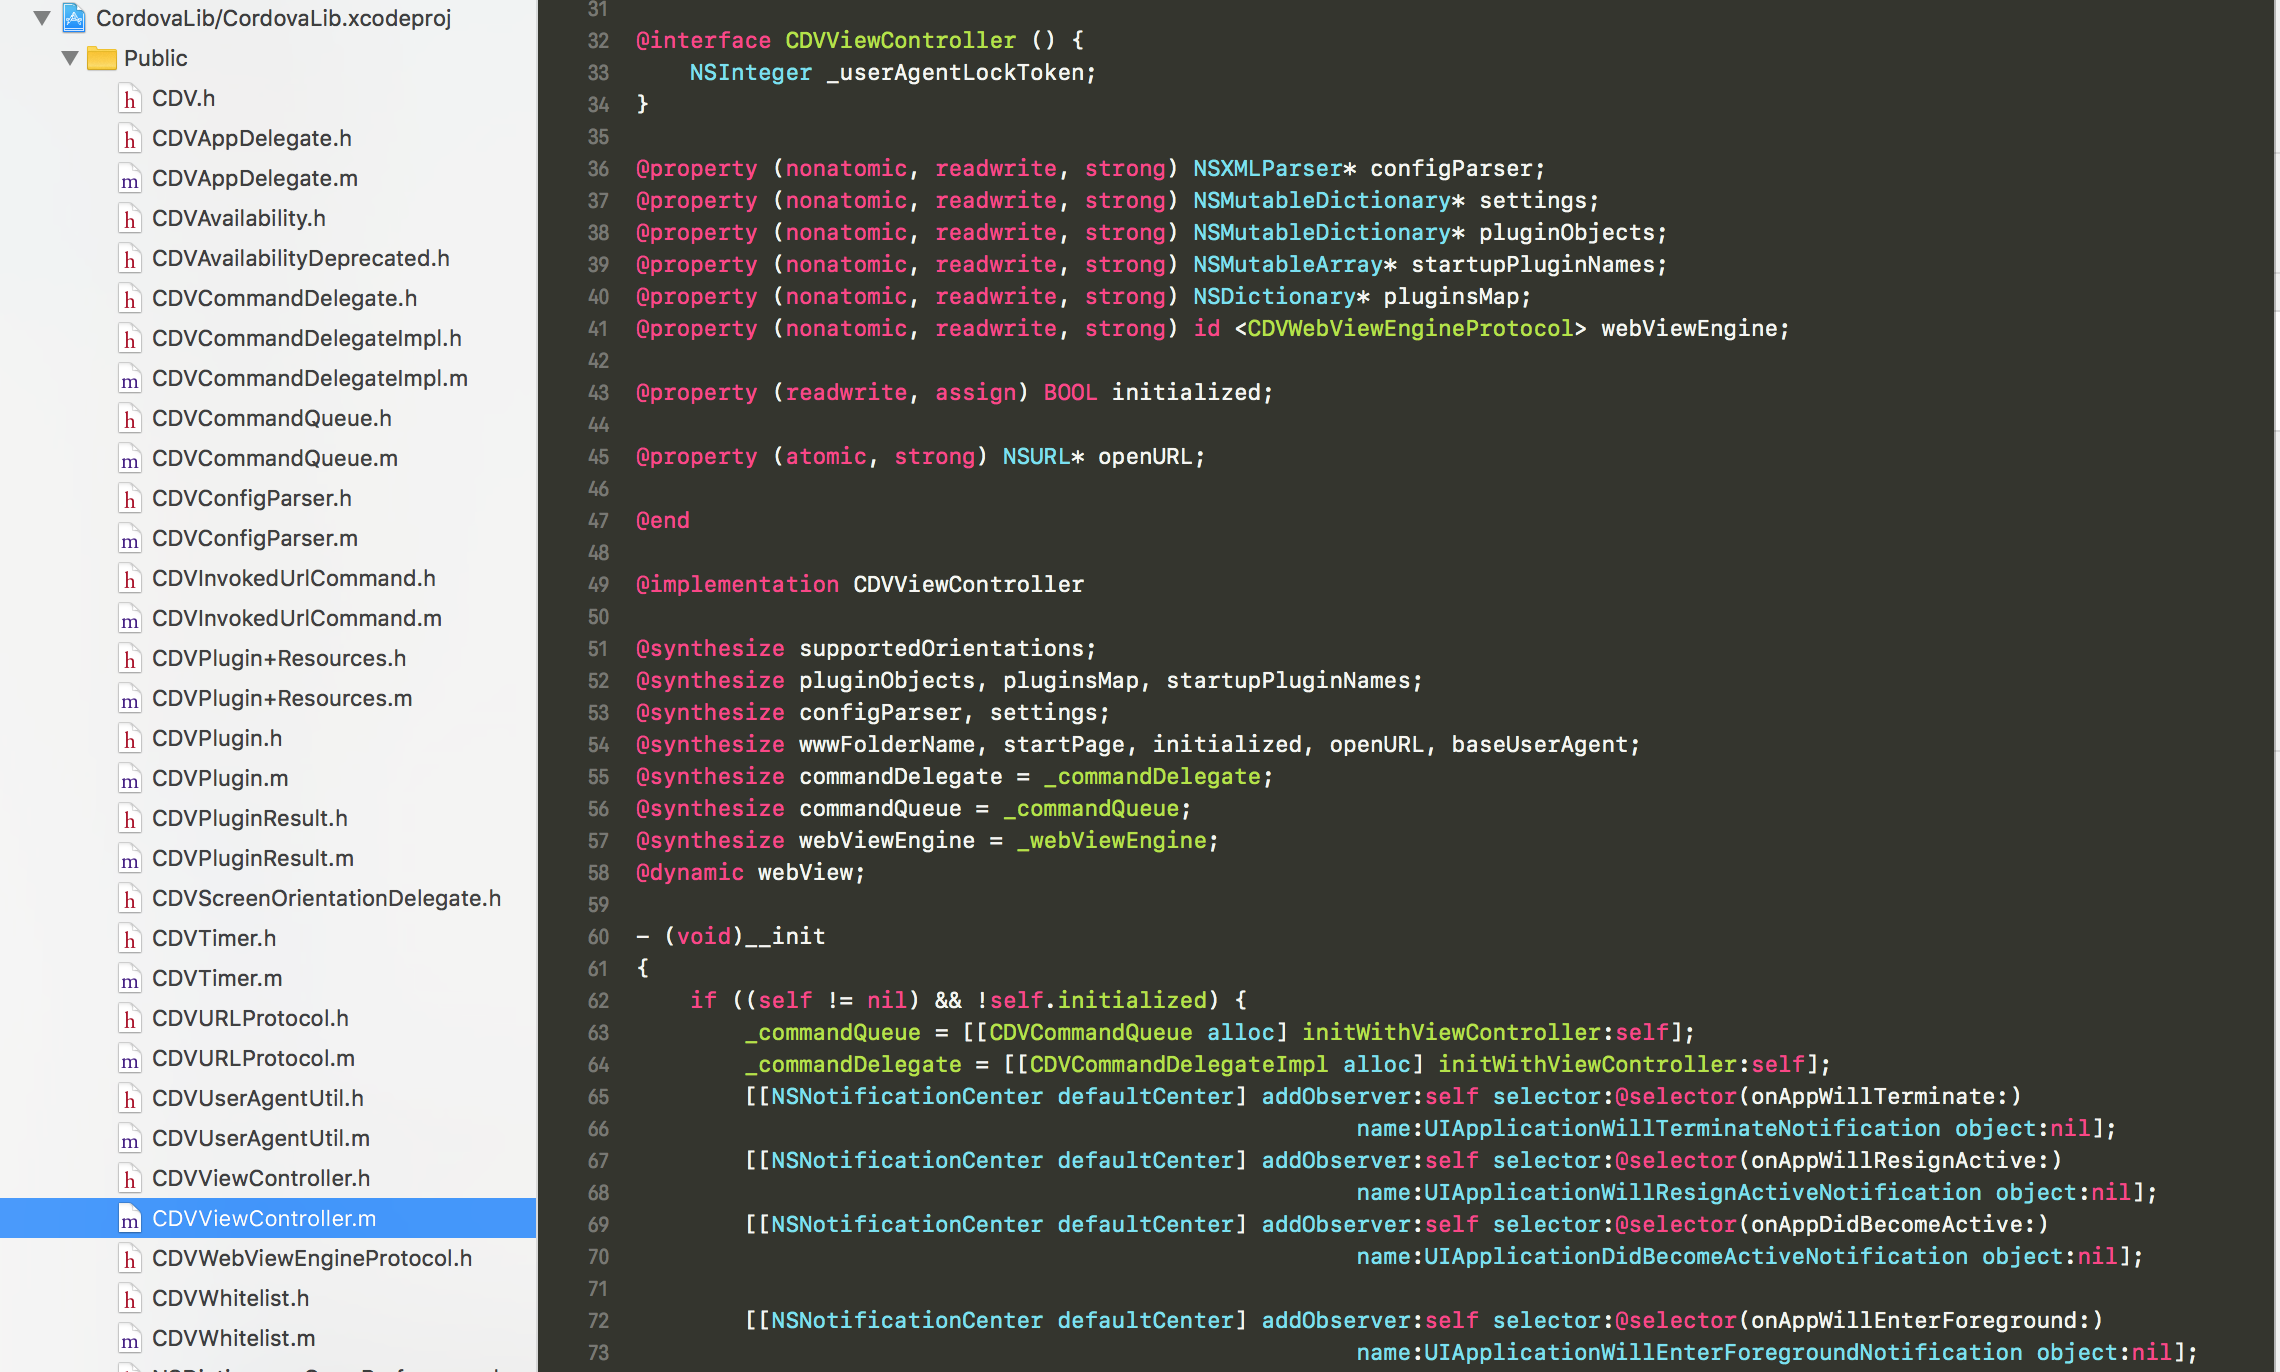Click the icon beside CDVWhitelist.h

tap(129, 1299)
